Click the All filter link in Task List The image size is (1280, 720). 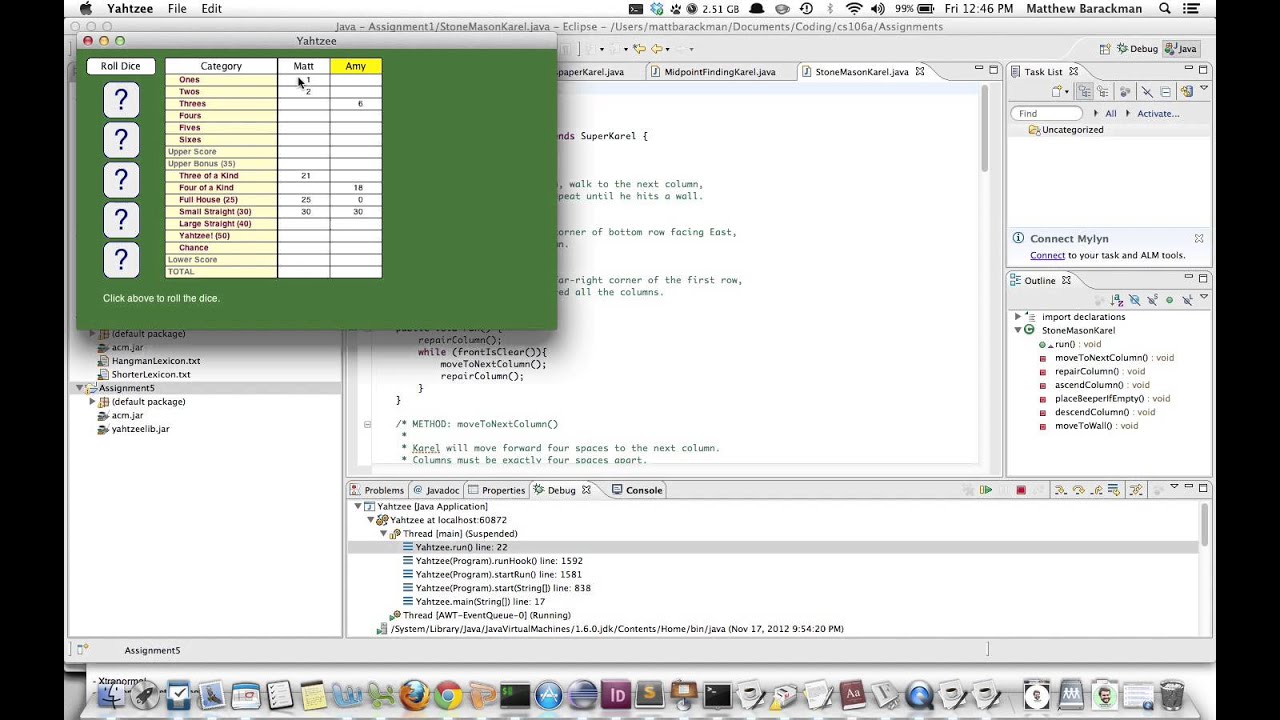click(1110, 113)
